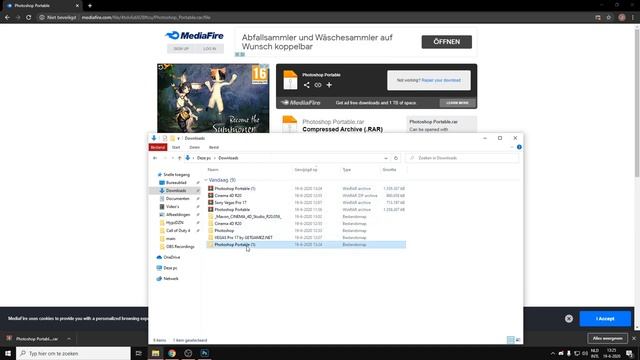Expand the address bar history dropdown
Viewport: 640px width, 360px height.
click(x=386, y=158)
